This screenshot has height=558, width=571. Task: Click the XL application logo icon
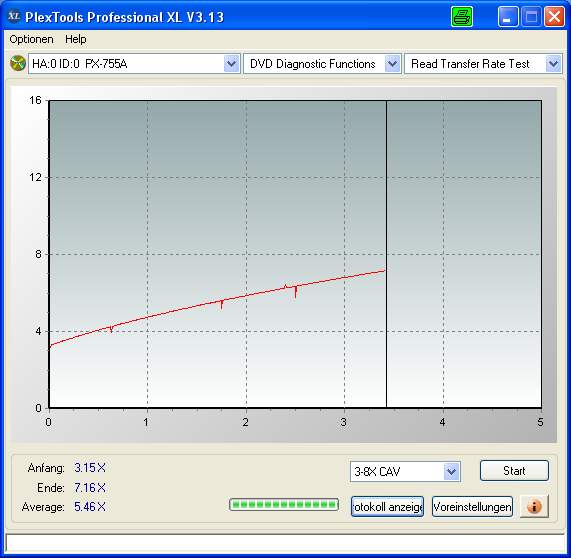coord(14,16)
